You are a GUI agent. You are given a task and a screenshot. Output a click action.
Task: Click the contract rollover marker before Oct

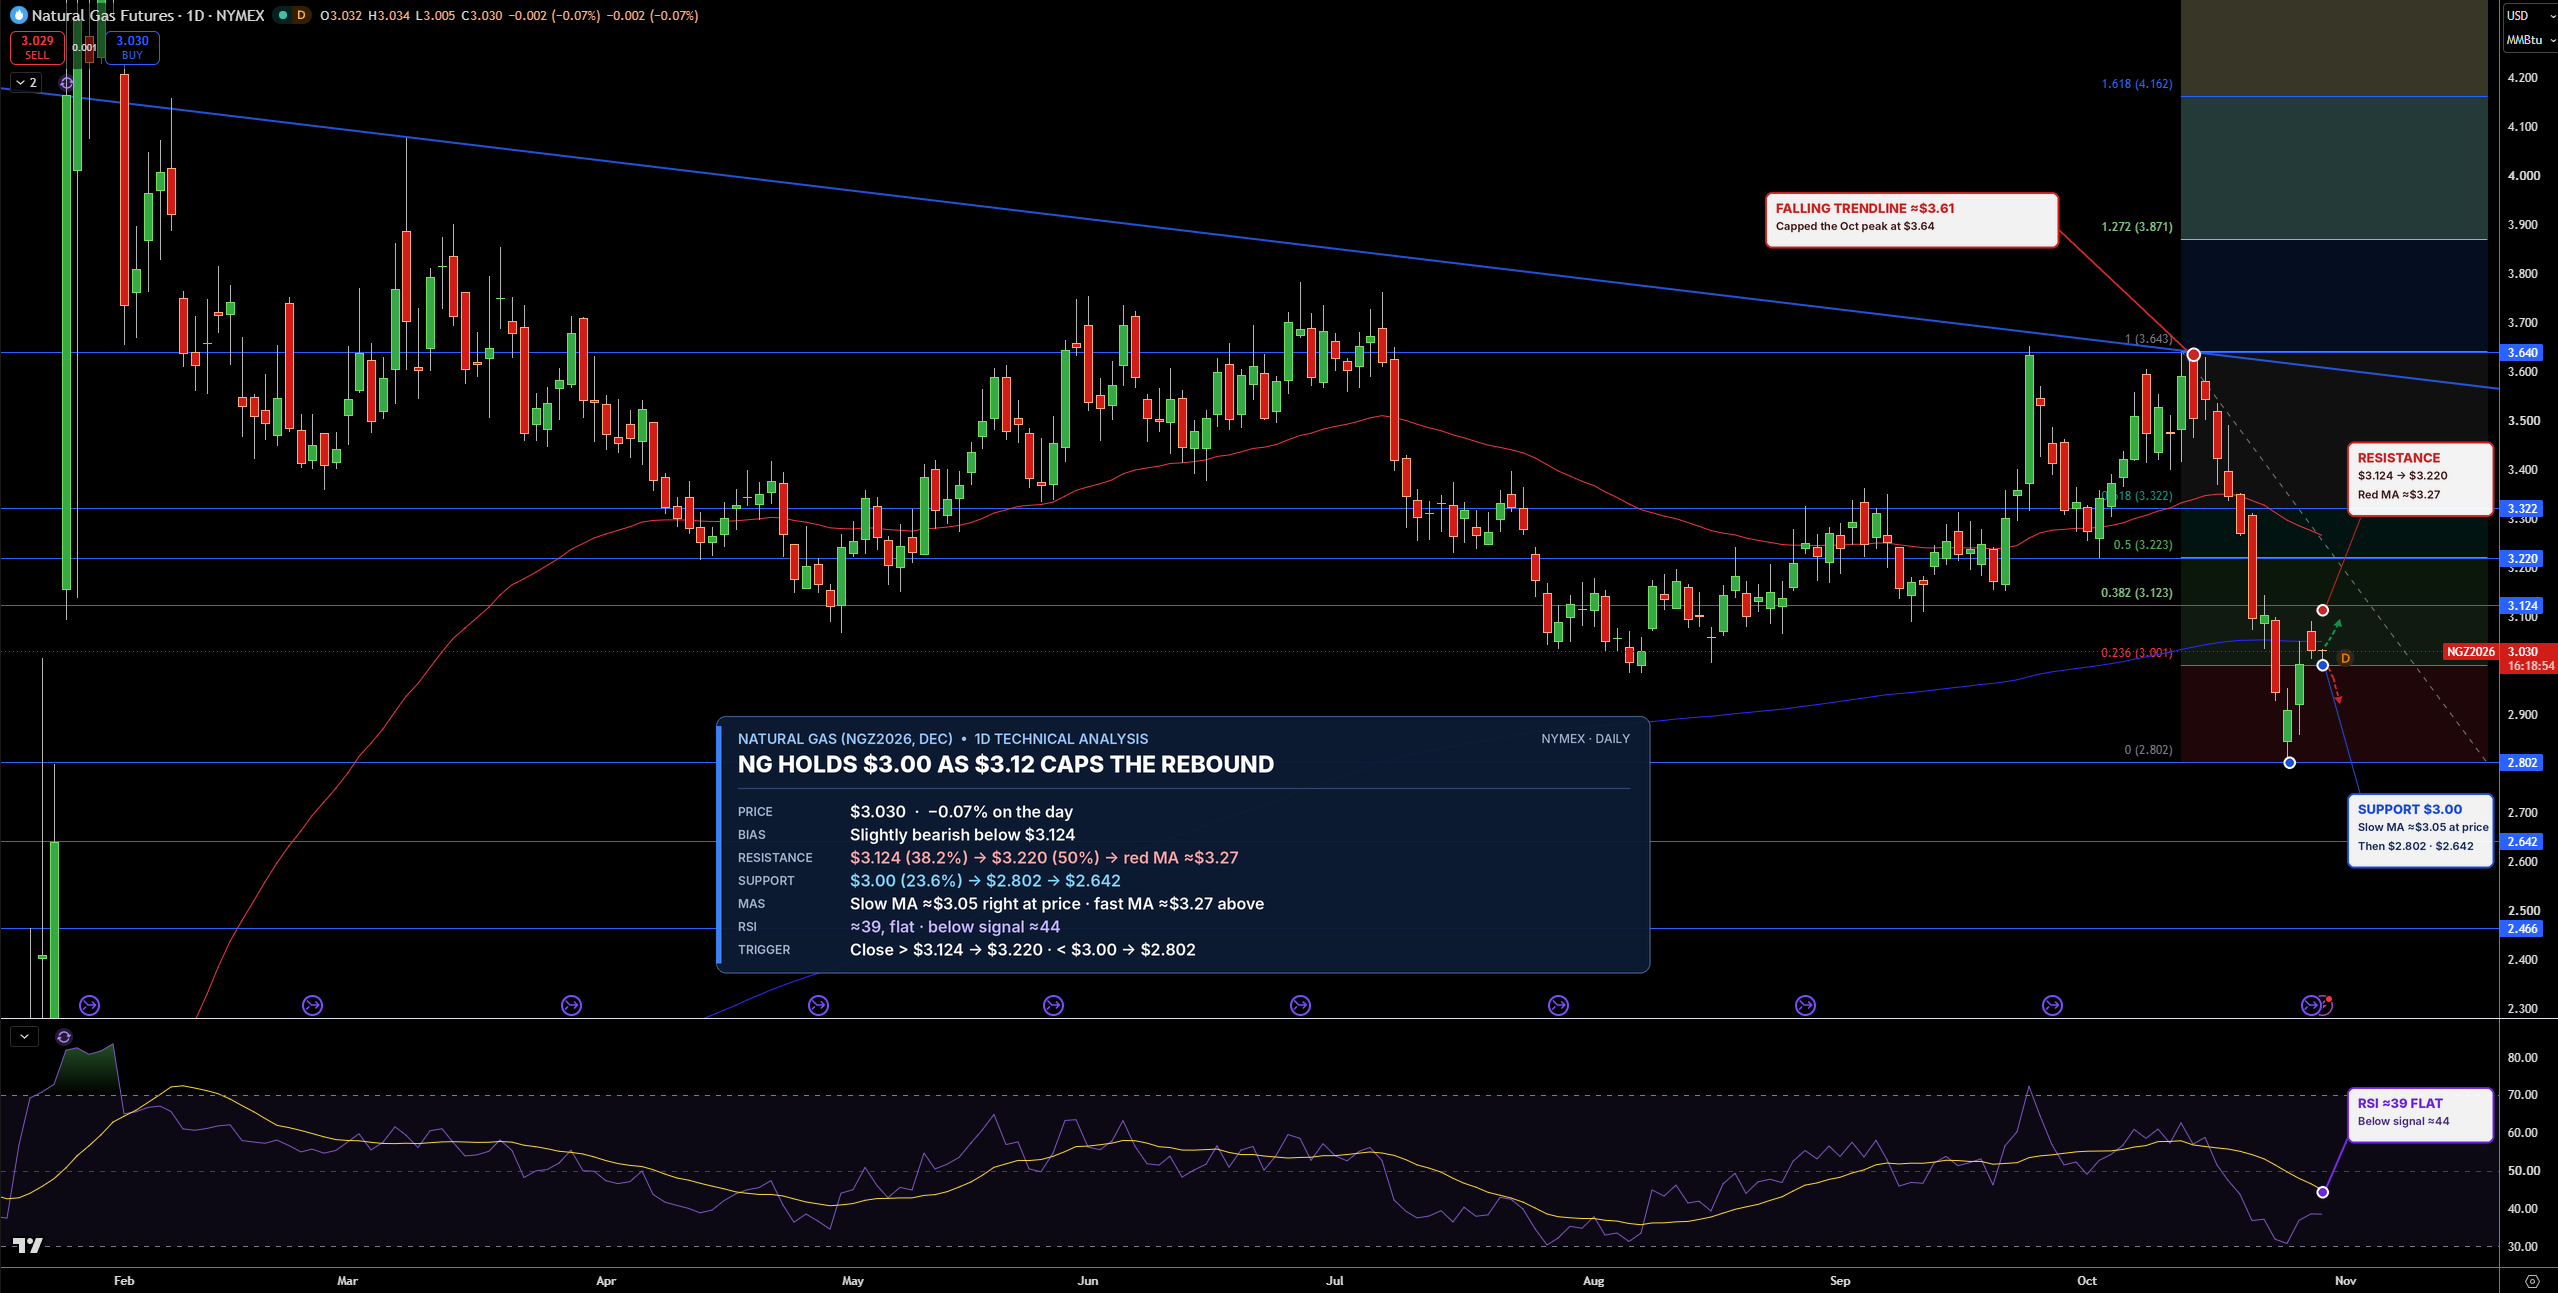click(x=2052, y=1005)
